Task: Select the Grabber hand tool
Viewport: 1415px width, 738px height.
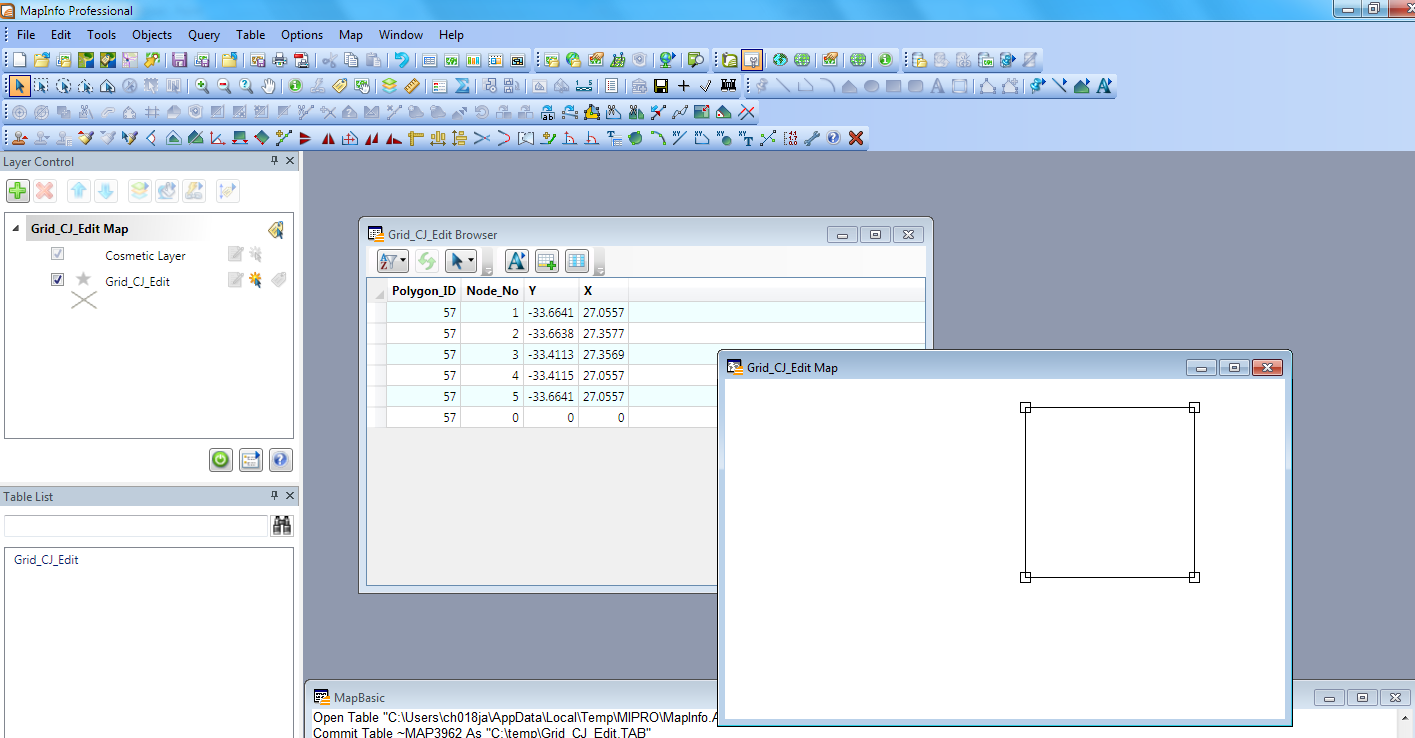Action: (268, 86)
